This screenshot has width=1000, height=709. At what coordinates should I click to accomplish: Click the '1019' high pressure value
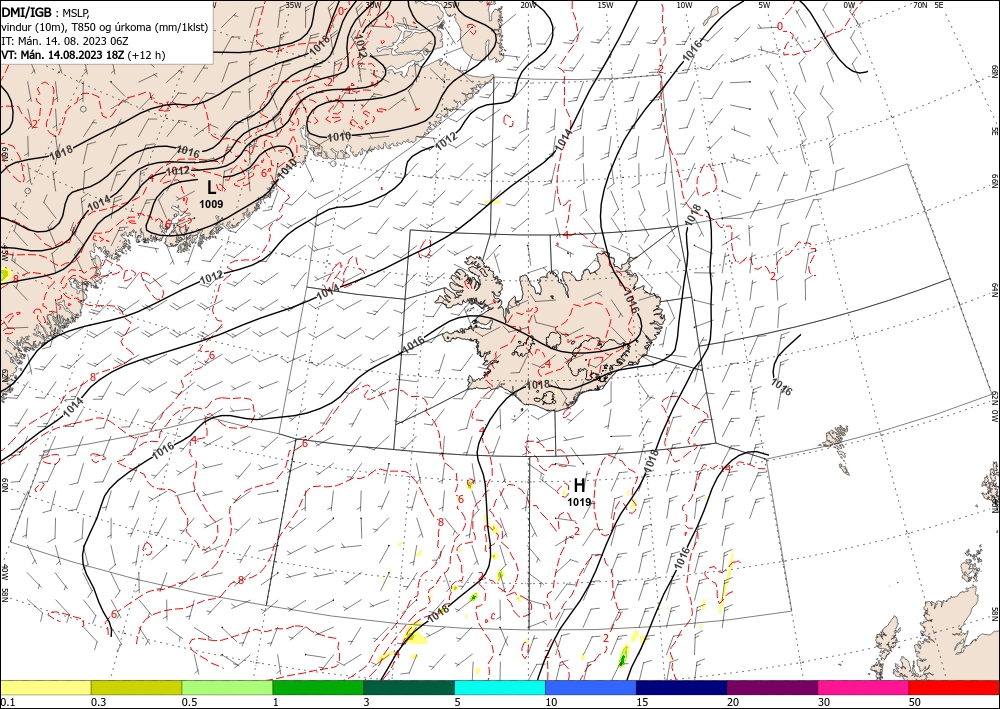coord(579,502)
